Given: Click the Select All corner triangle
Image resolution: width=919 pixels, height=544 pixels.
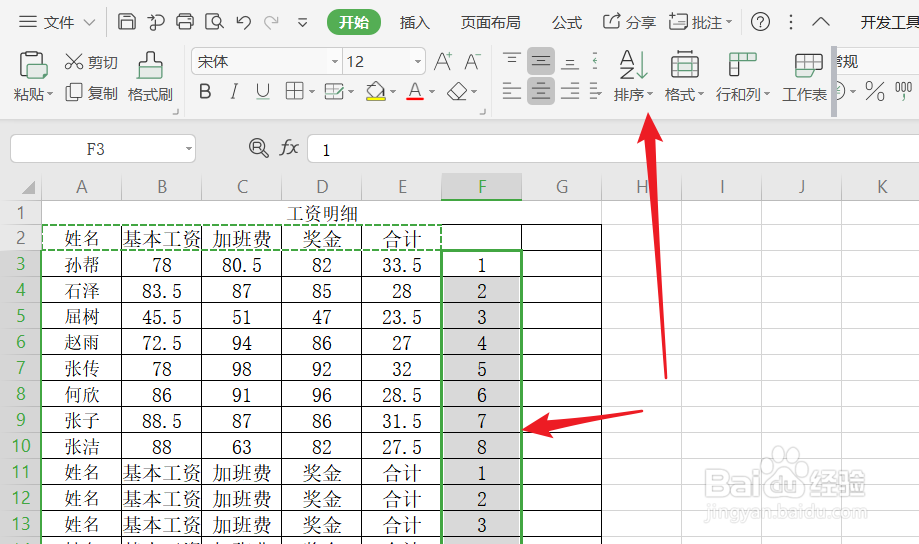Looking at the screenshot, I should [29, 187].
